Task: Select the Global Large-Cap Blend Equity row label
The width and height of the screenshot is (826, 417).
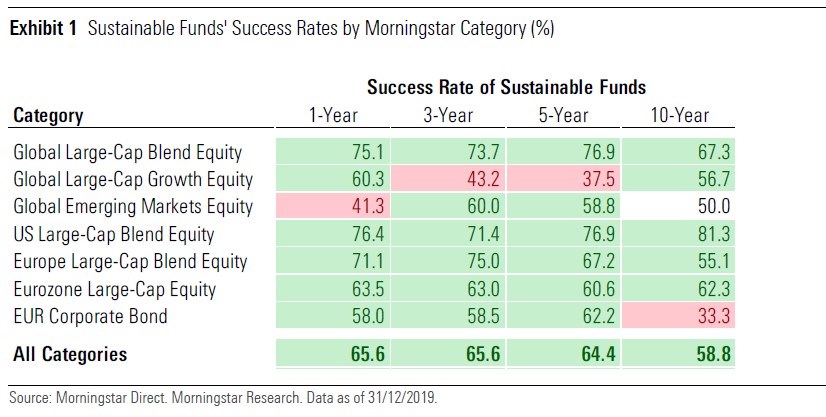Action: click(x=128, y=152)
